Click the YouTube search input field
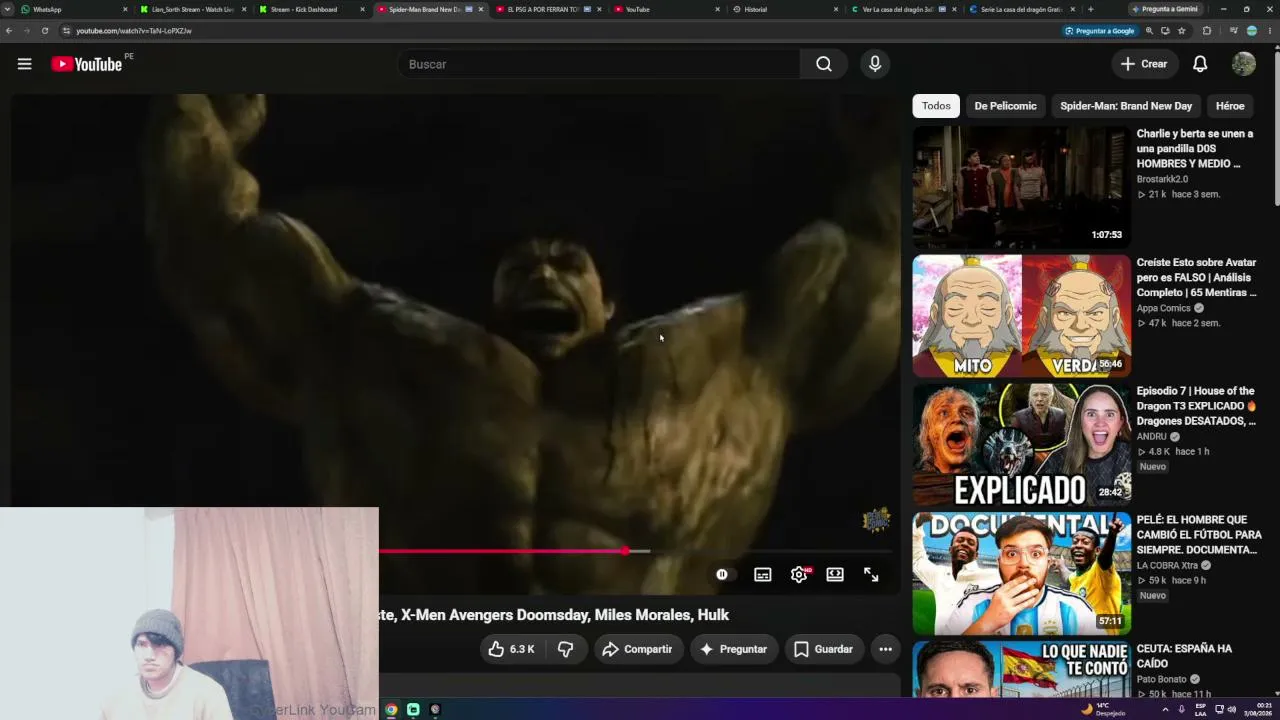 pyautogui.click(x=598, y=64)
